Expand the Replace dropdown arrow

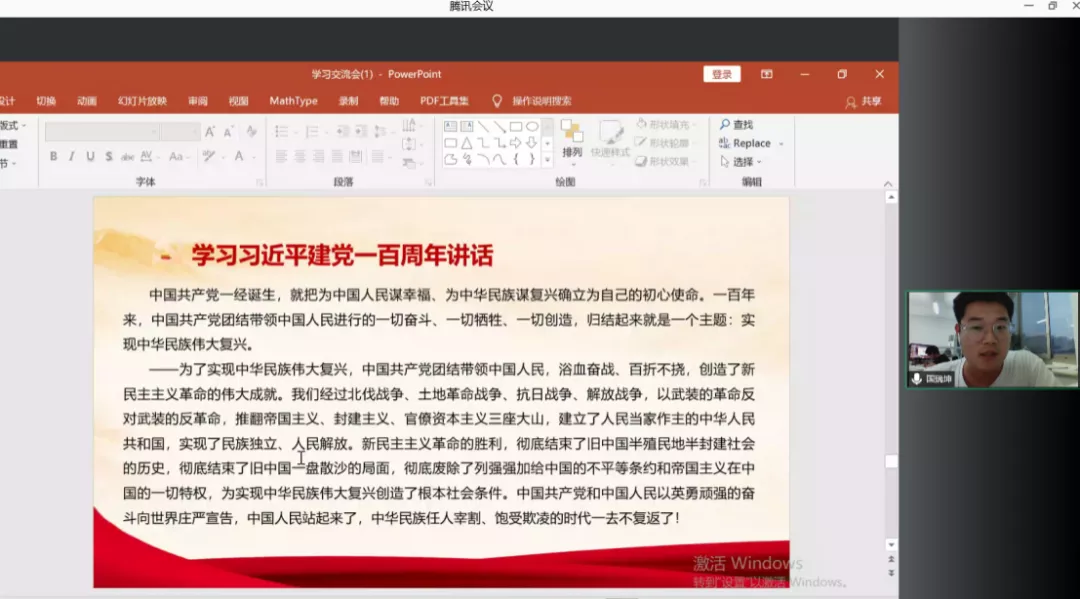pyautogui.click(x=781, y=144)
